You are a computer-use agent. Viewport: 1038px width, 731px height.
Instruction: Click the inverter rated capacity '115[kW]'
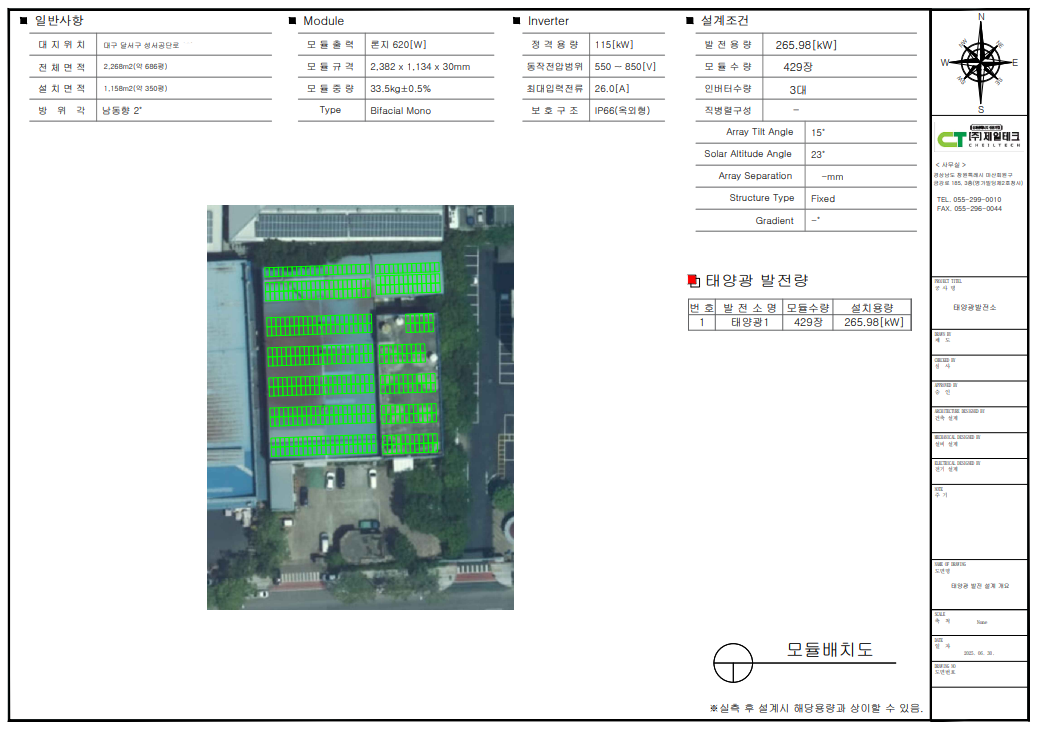pyautogui.click(x=614, y=44)
